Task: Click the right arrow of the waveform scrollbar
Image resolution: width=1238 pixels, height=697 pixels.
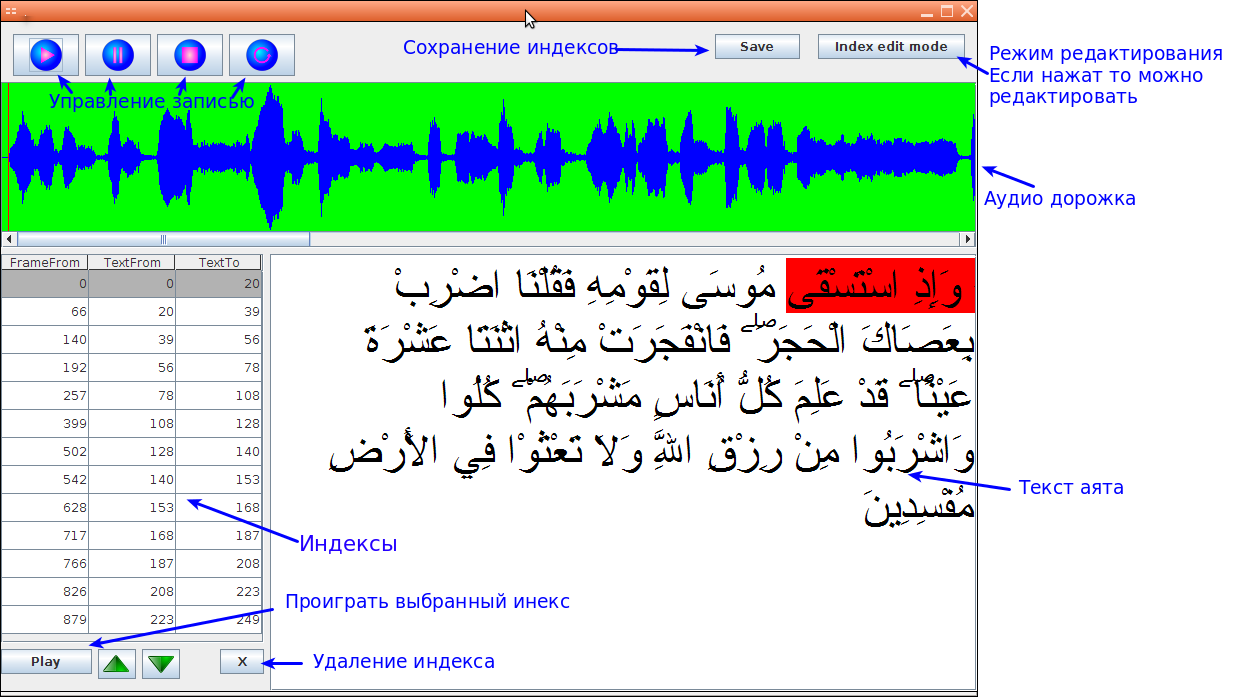Action: click(x=967, y=240)
